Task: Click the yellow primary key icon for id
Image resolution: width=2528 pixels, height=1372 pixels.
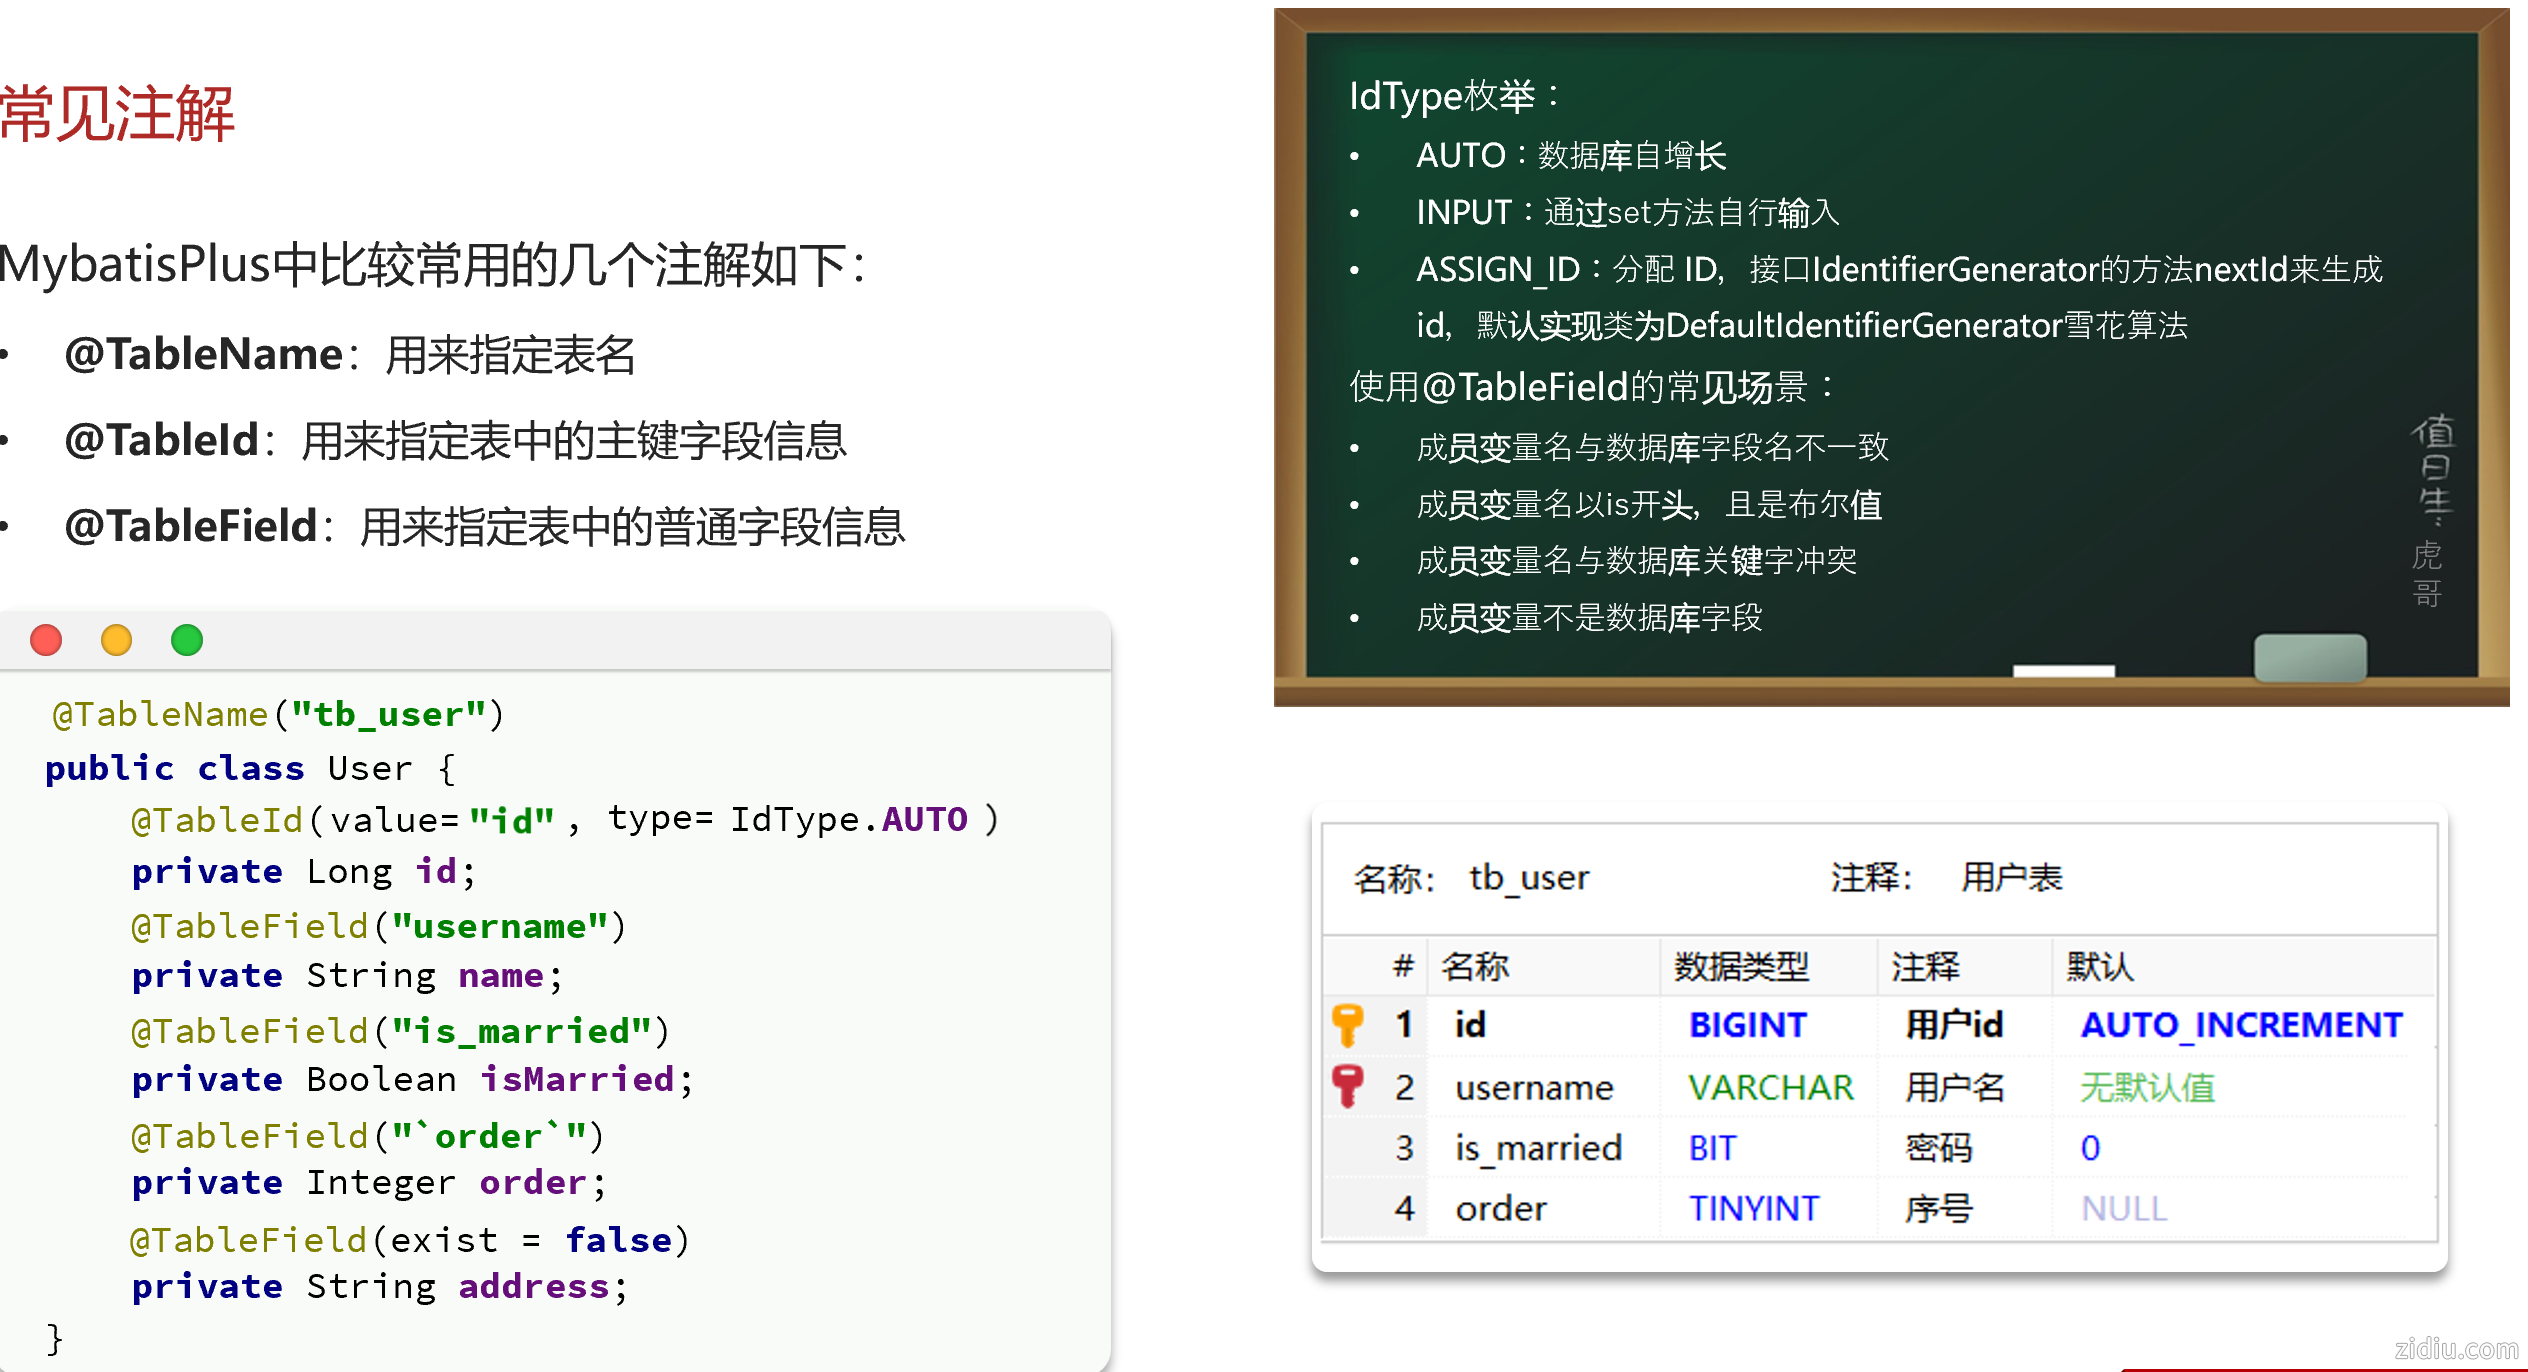Action: pyautogui.click(x=1348, y=1024)
